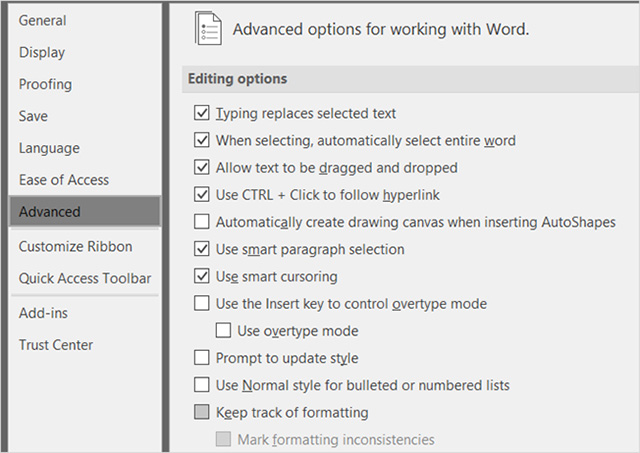Uncheck Use smart paragraph selection
This screenshot has width=640, height=453.
pos(202,249)
